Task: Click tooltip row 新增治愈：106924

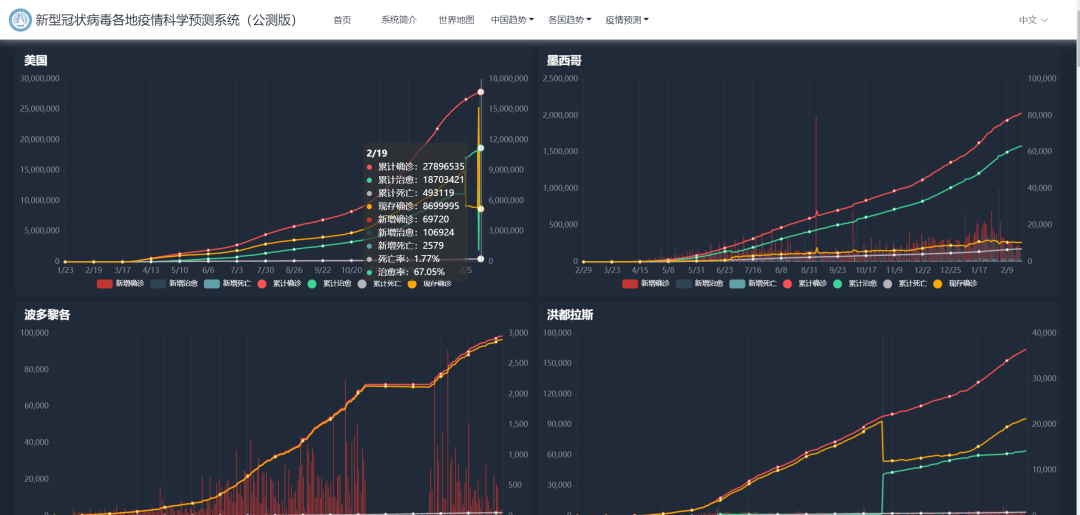Action: 411,232
